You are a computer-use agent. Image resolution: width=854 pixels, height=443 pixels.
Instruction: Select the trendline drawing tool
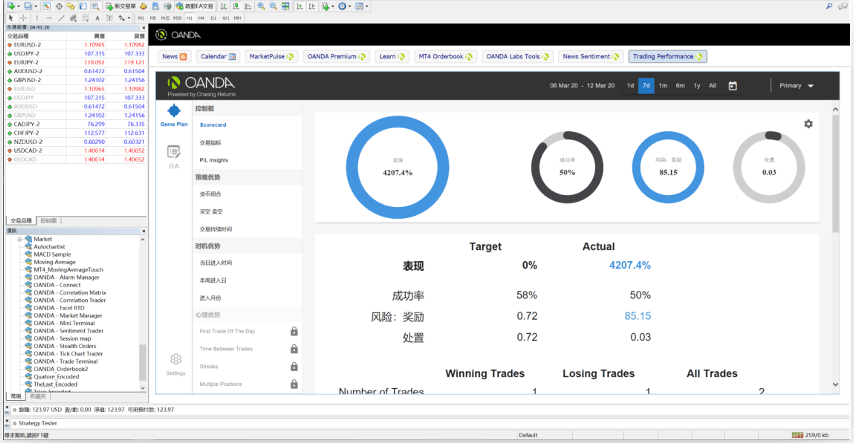62,18
